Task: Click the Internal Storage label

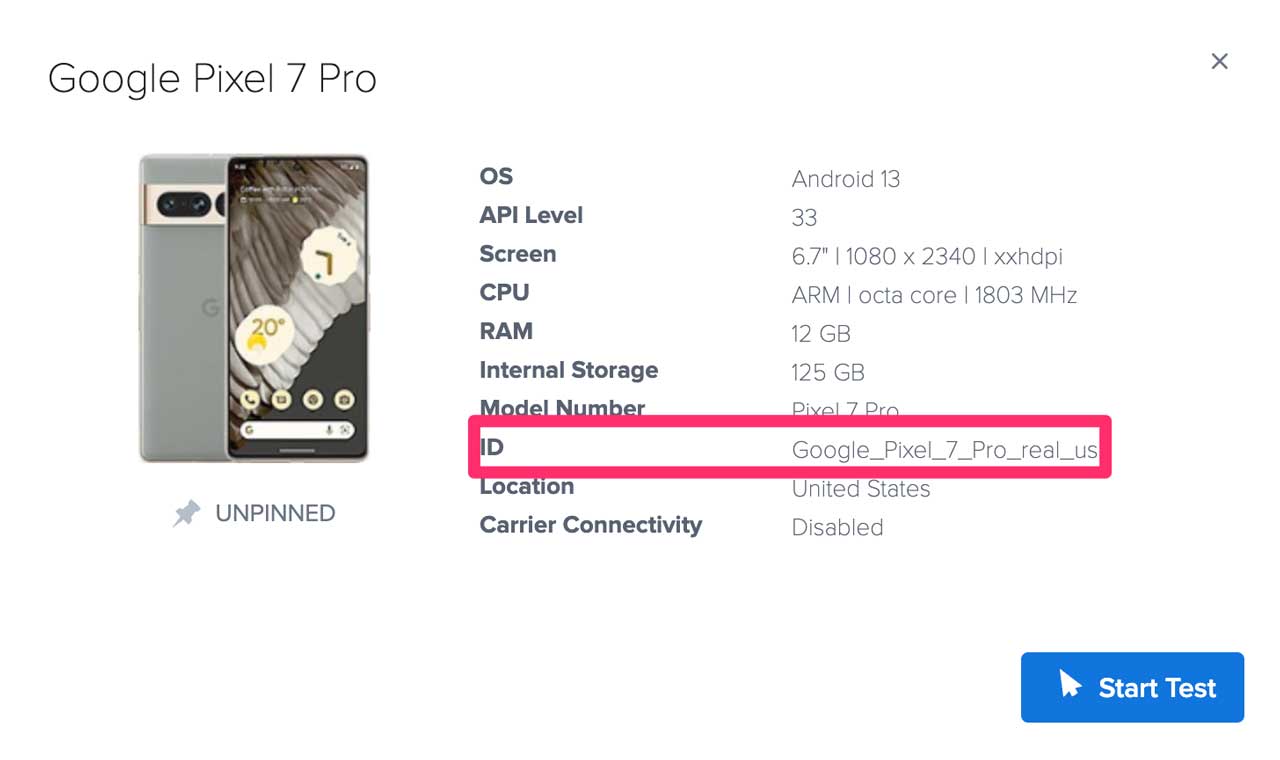Action: 569,370
